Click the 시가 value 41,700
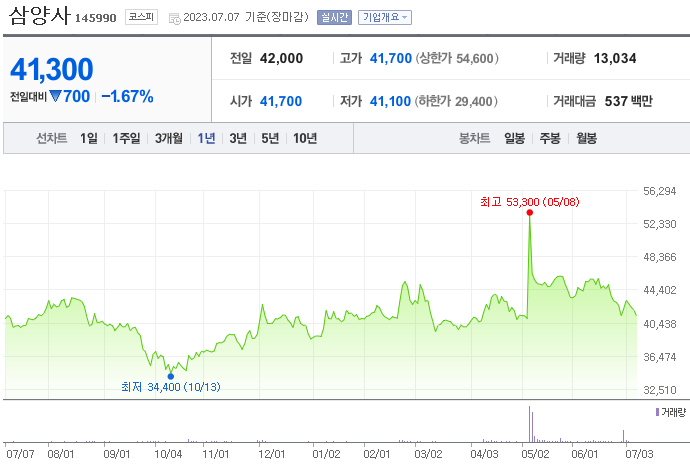 click(x=281, y=101)
